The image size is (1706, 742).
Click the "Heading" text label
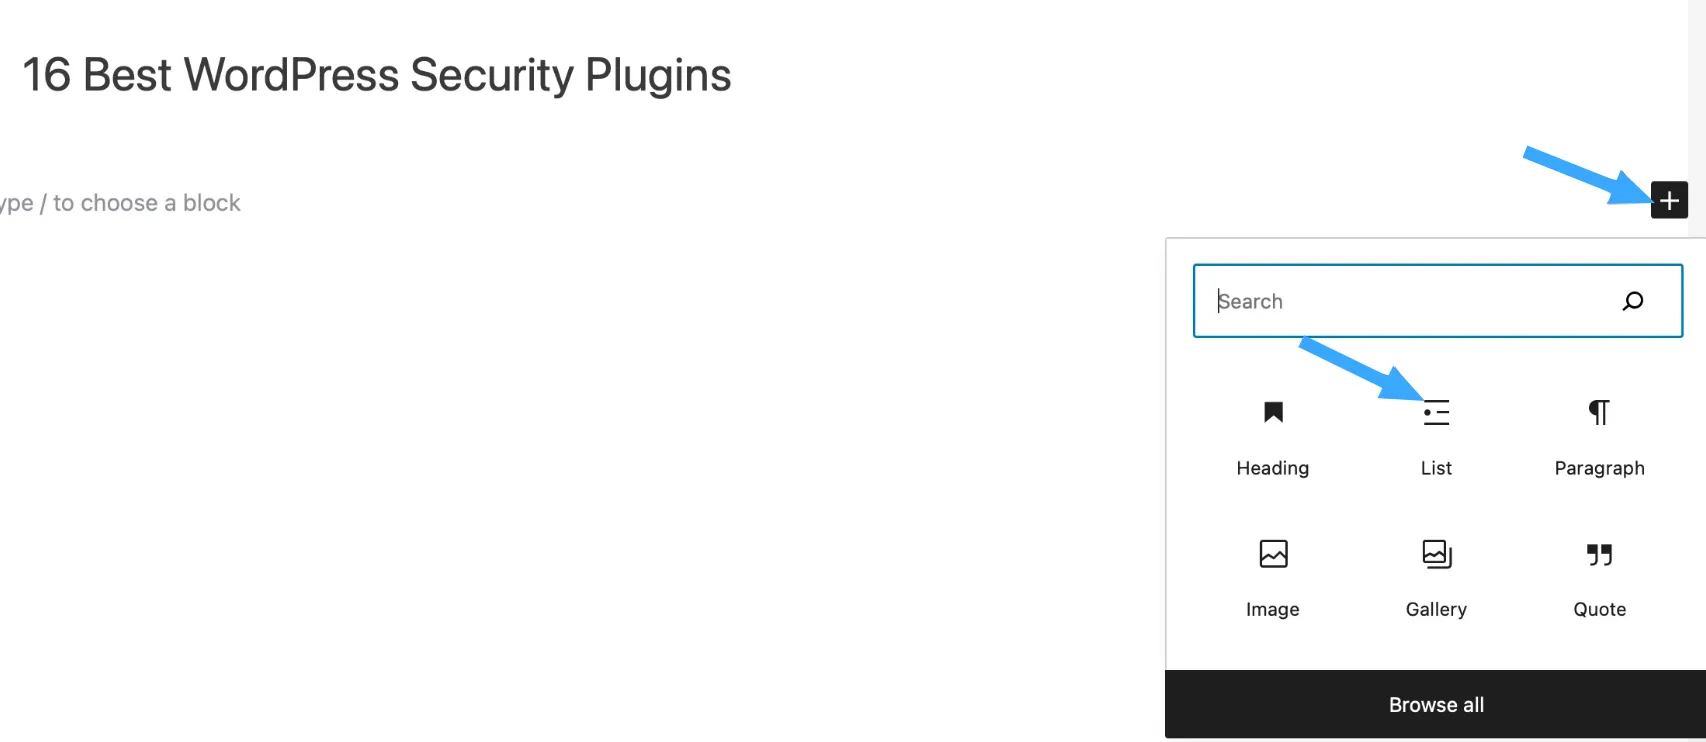1272,468
